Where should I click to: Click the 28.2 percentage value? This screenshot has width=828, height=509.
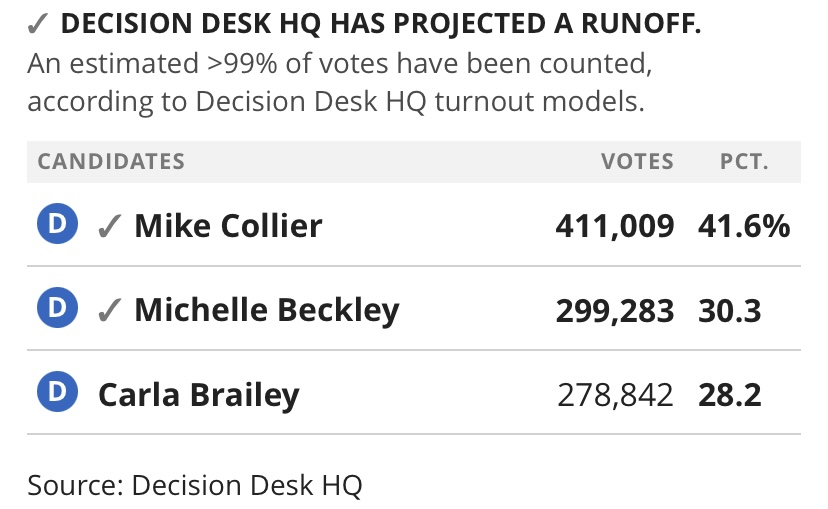(x=730, y=395)
